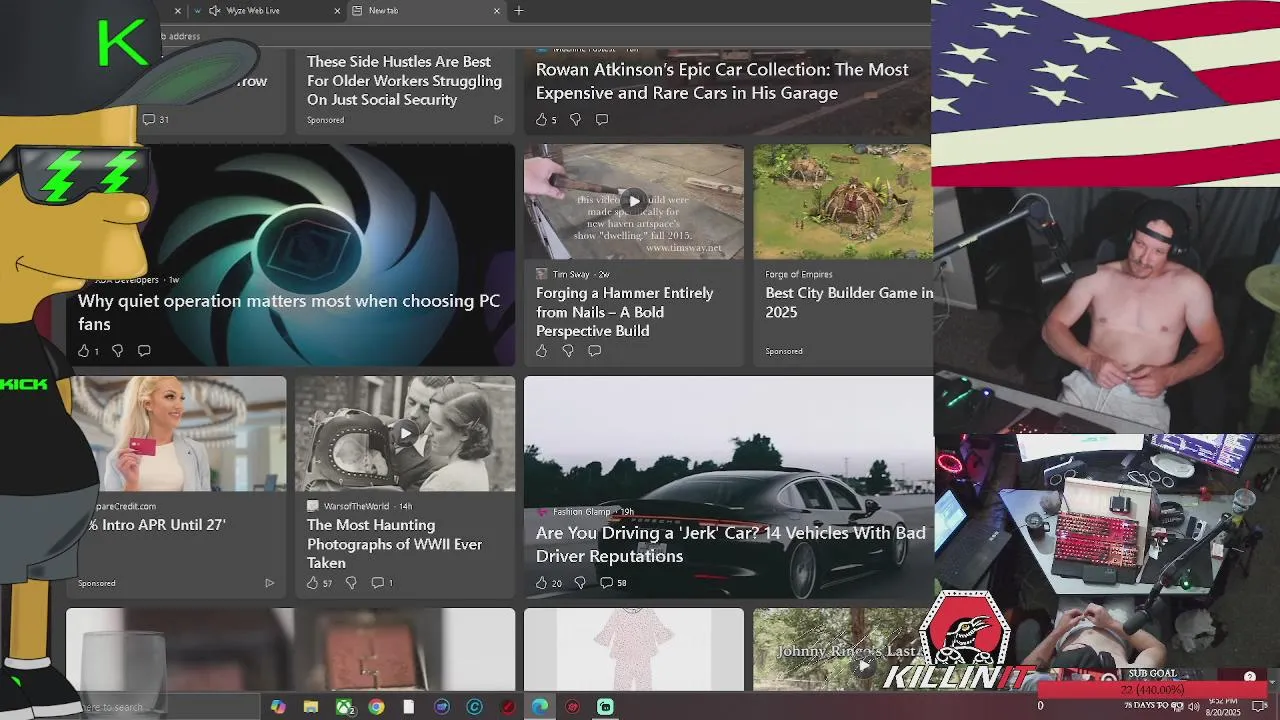This screenshot has width=1280, height=720.
Task: Open a new browser tab with plus button
Action: [518, 11]
